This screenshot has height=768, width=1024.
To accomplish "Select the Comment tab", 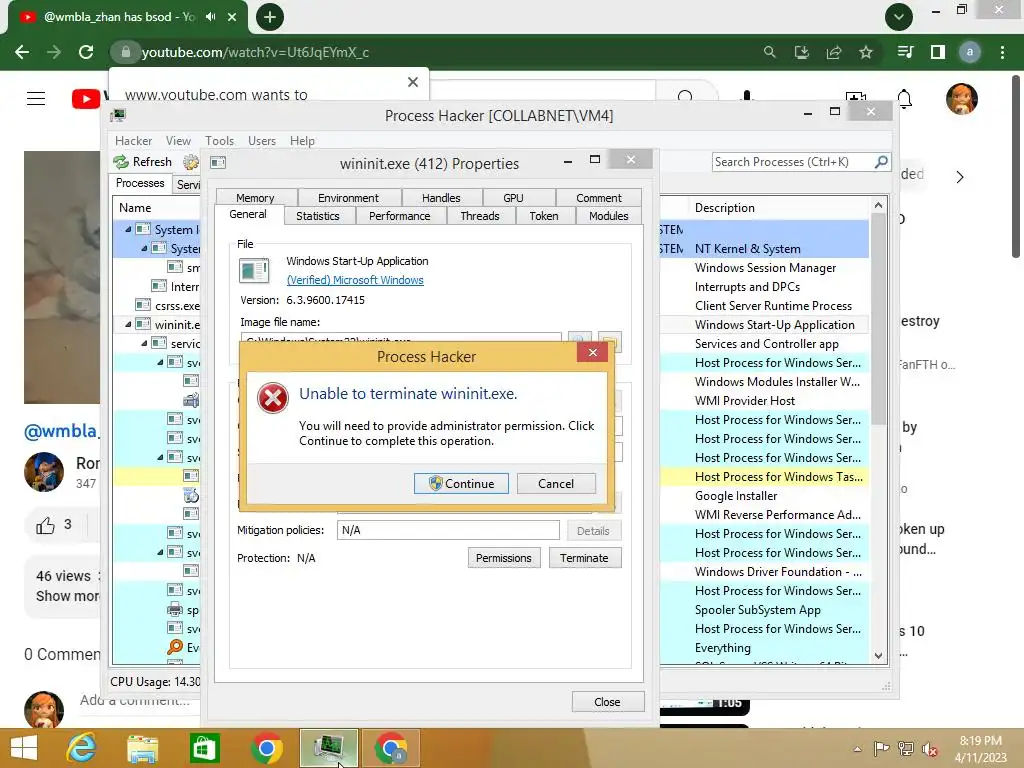I will point(599,198).
